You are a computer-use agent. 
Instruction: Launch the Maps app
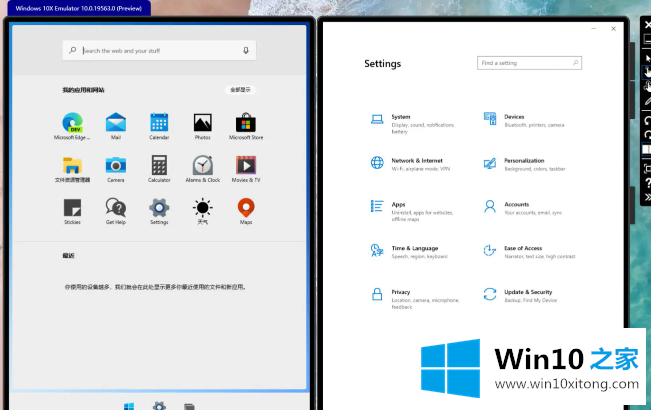(246, 208)
